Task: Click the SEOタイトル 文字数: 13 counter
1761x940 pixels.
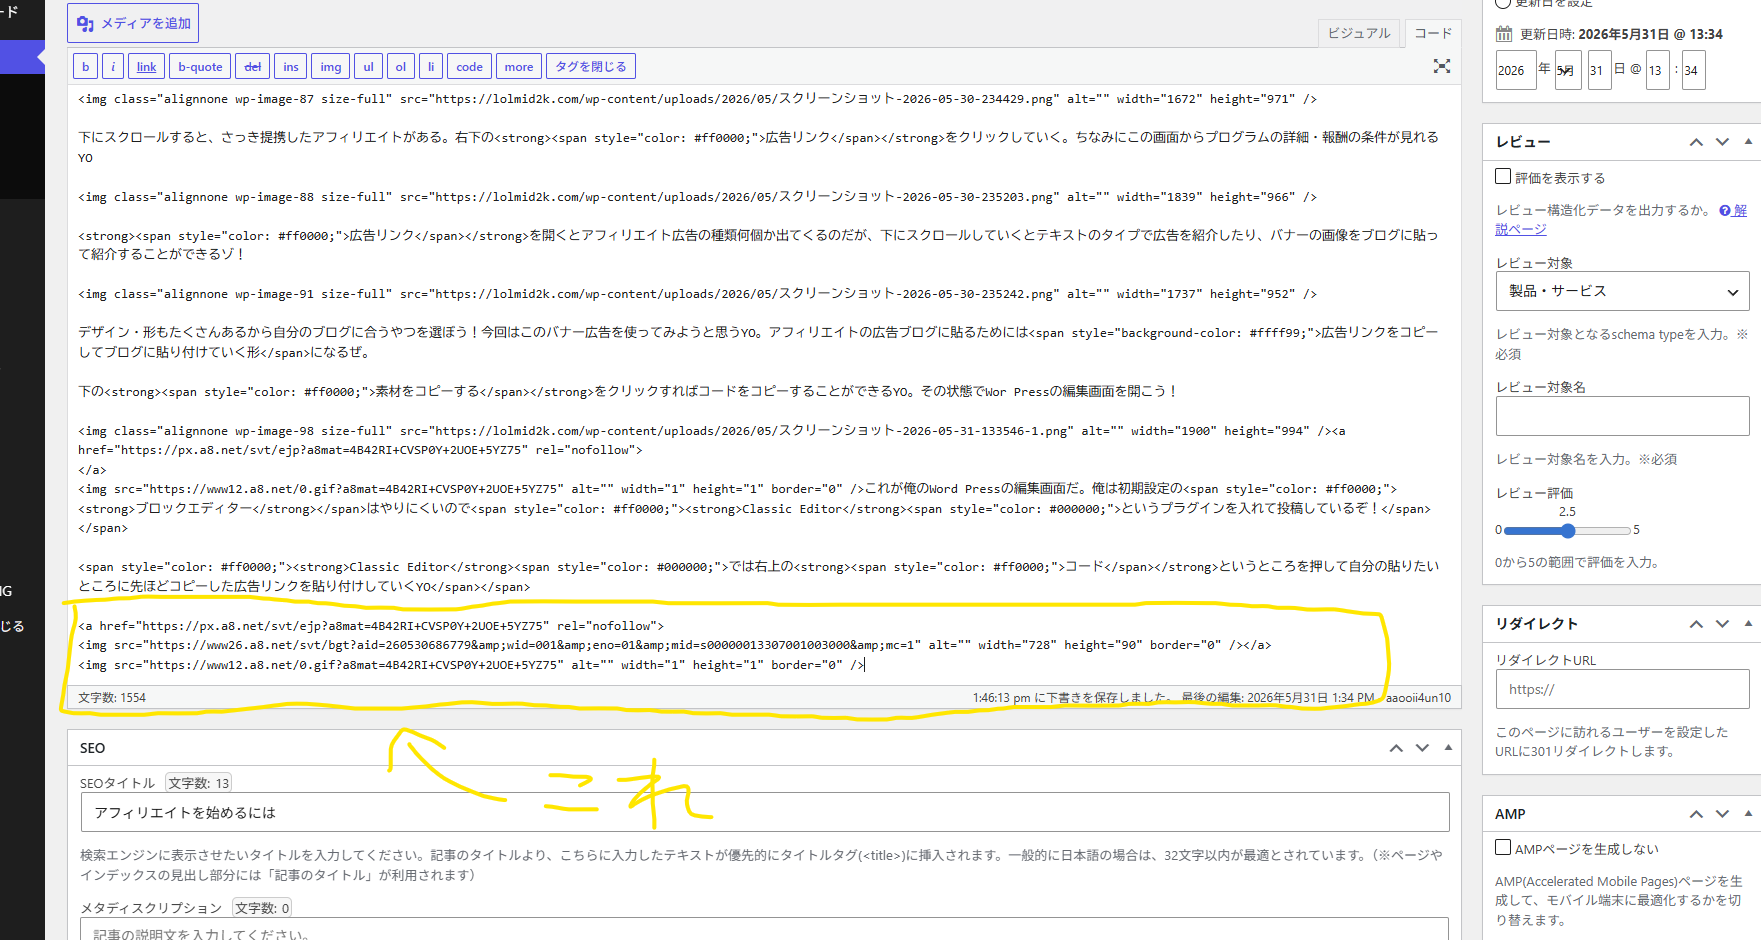Action: coord(199,783)
